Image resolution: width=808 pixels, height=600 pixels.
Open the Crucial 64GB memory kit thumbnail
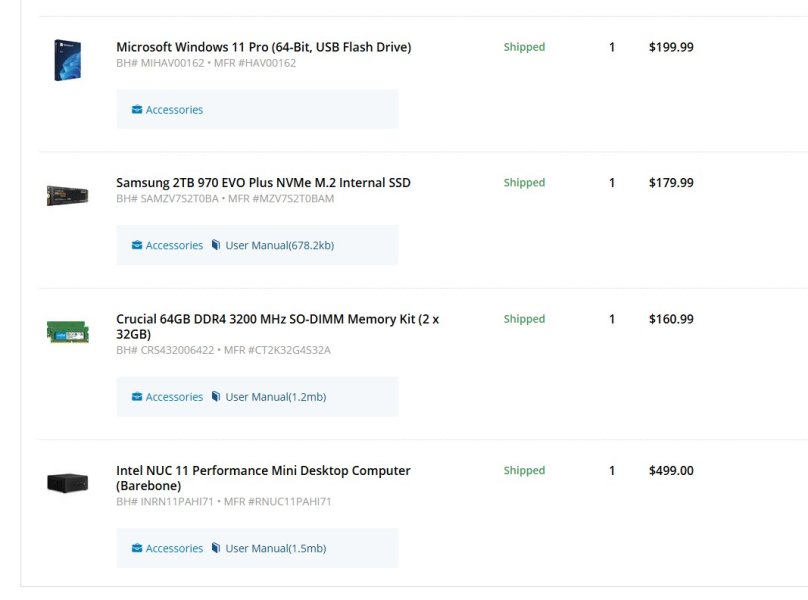click(68, 331)
